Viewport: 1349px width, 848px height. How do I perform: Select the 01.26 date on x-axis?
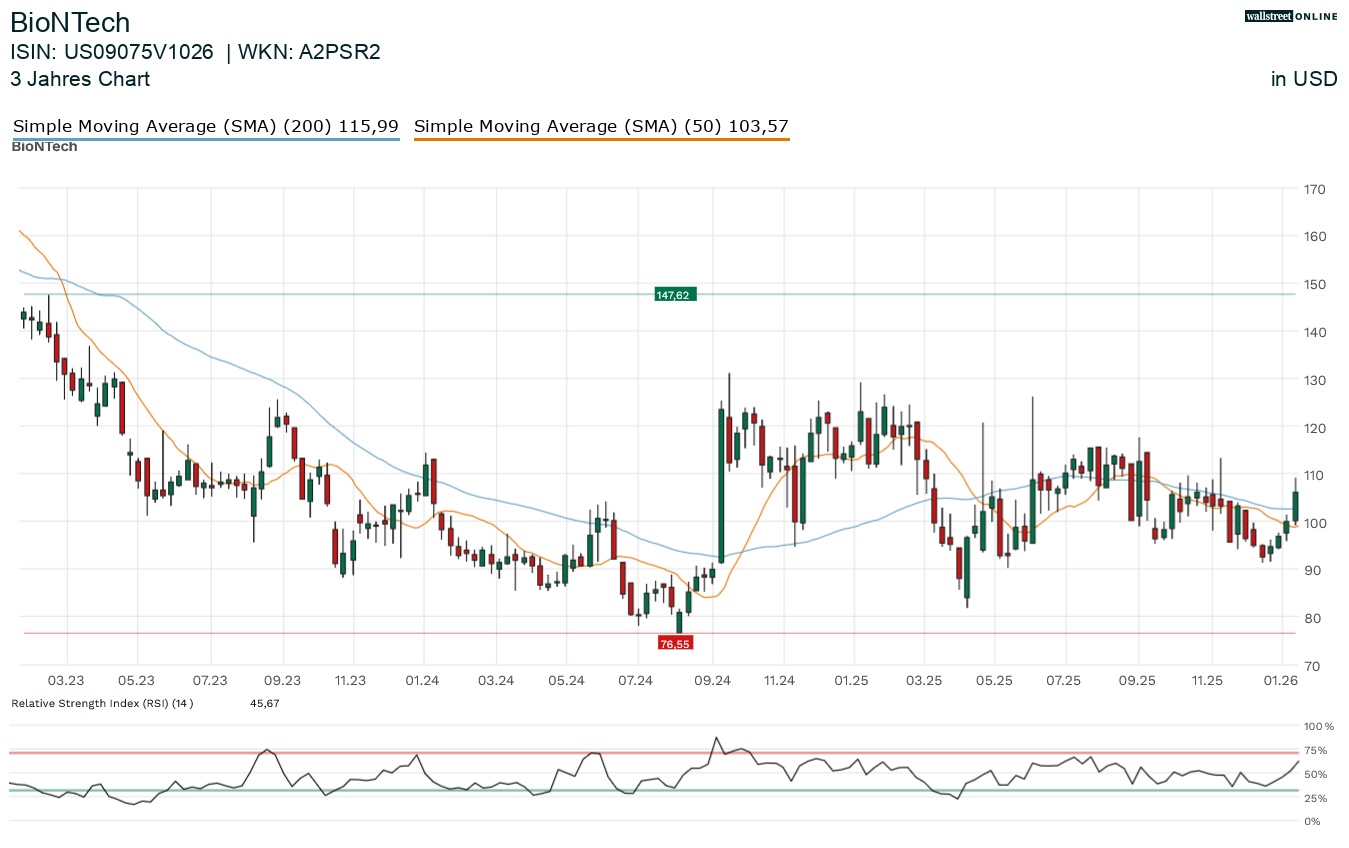coord(1281,680)
